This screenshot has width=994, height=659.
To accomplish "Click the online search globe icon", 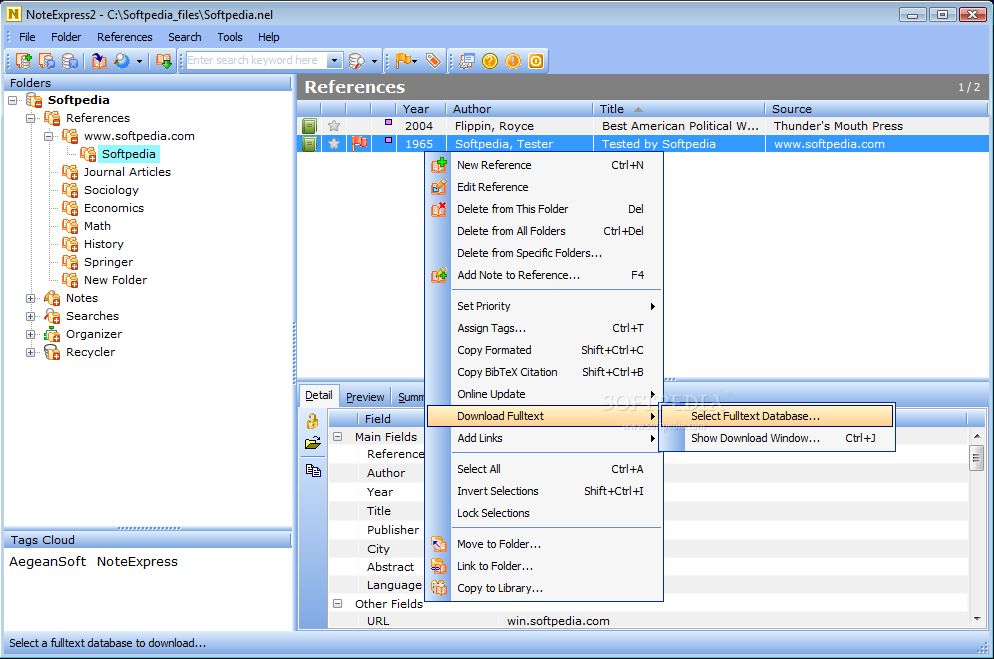I will [x=122, y=61].
